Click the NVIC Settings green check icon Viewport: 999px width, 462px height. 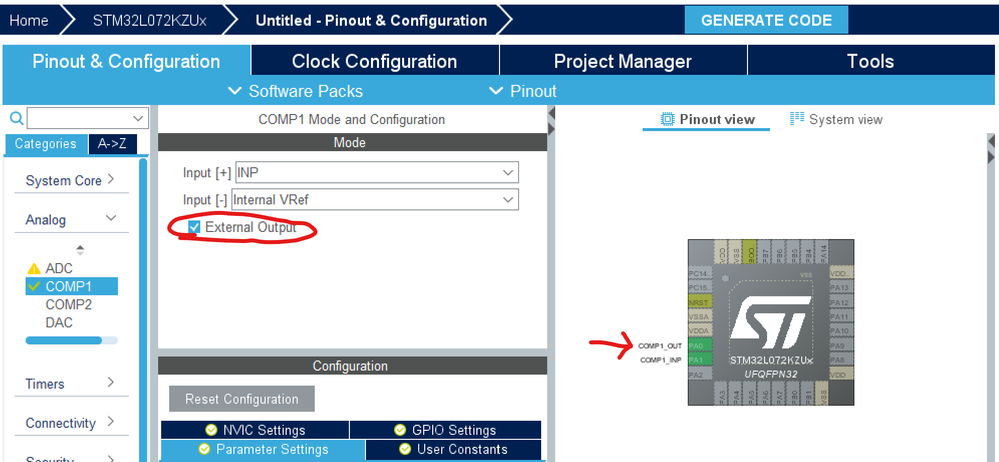tap(211, 430)
